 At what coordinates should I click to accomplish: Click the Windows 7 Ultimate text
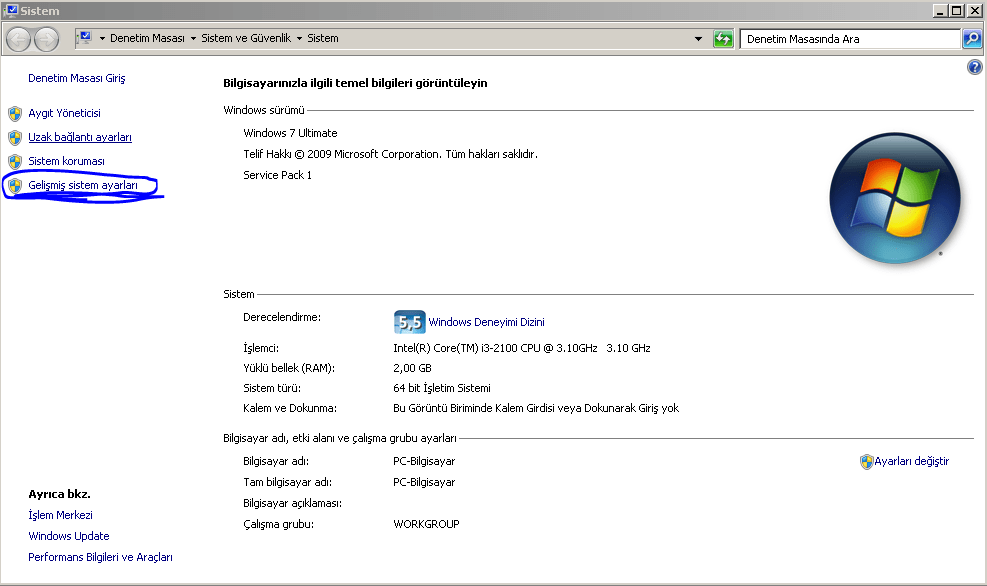tap(290, 133)
